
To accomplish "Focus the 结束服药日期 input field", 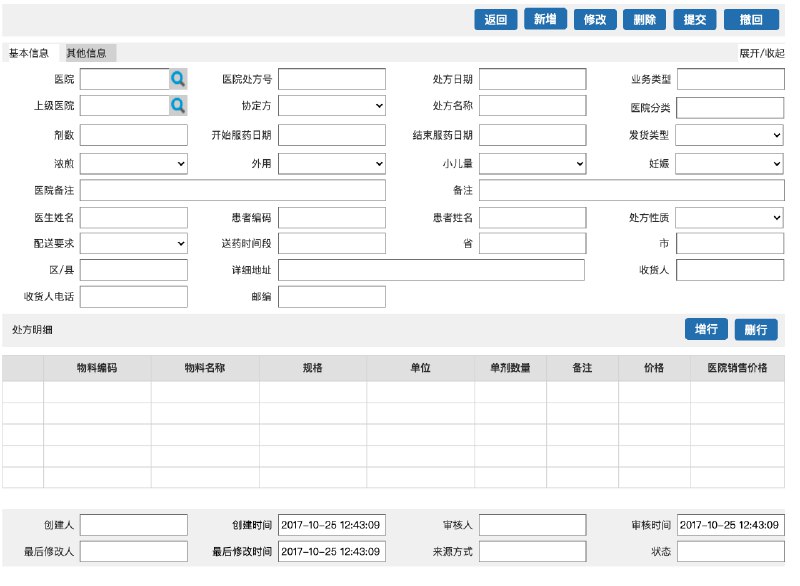I will point(532,135).
